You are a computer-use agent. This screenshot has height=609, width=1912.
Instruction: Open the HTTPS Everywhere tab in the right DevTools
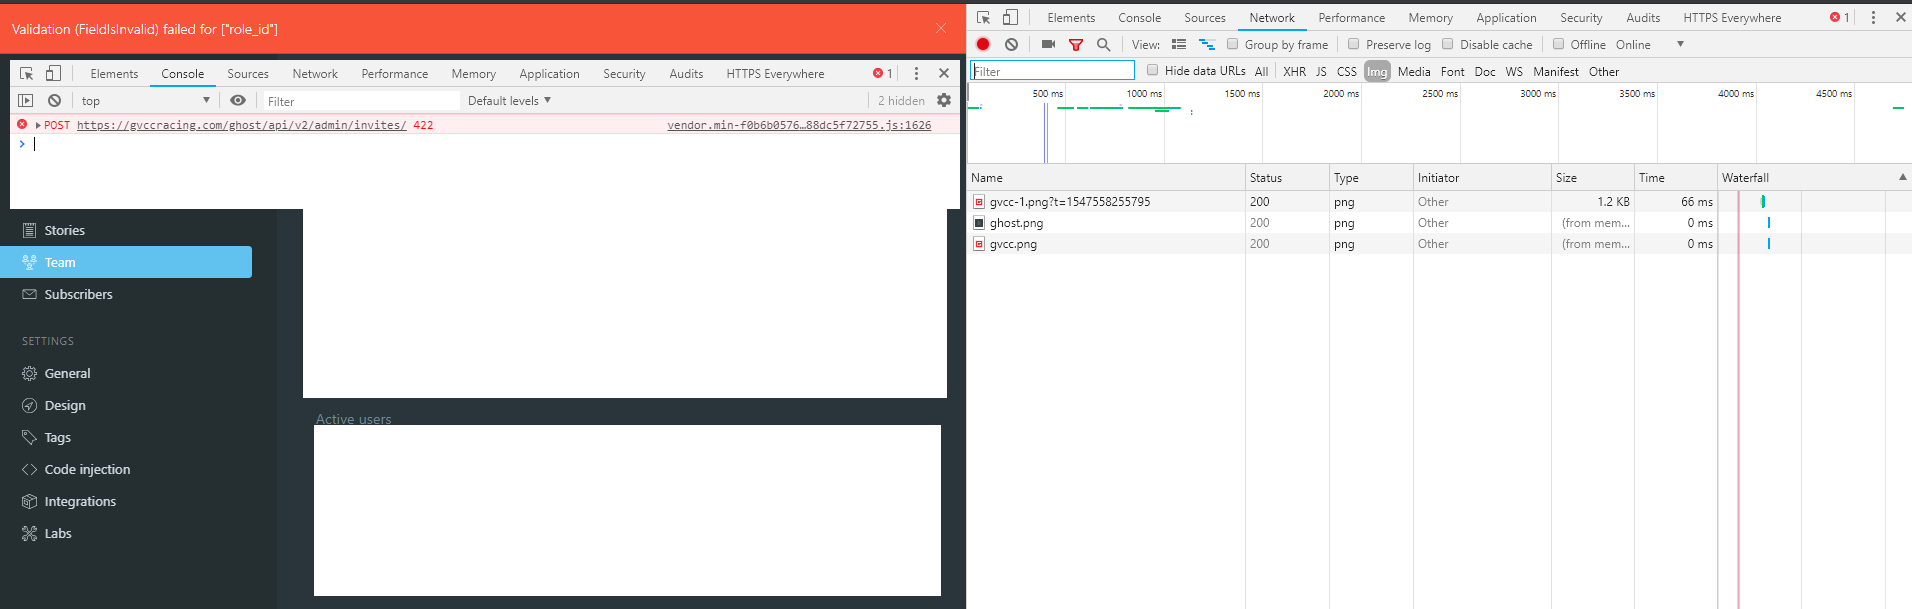(x=1731, y=17)
